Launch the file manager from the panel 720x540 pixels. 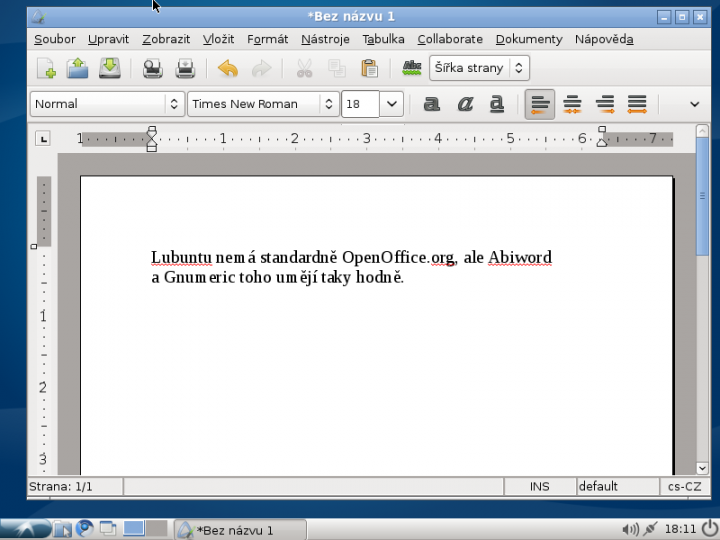tap(62, 529)
